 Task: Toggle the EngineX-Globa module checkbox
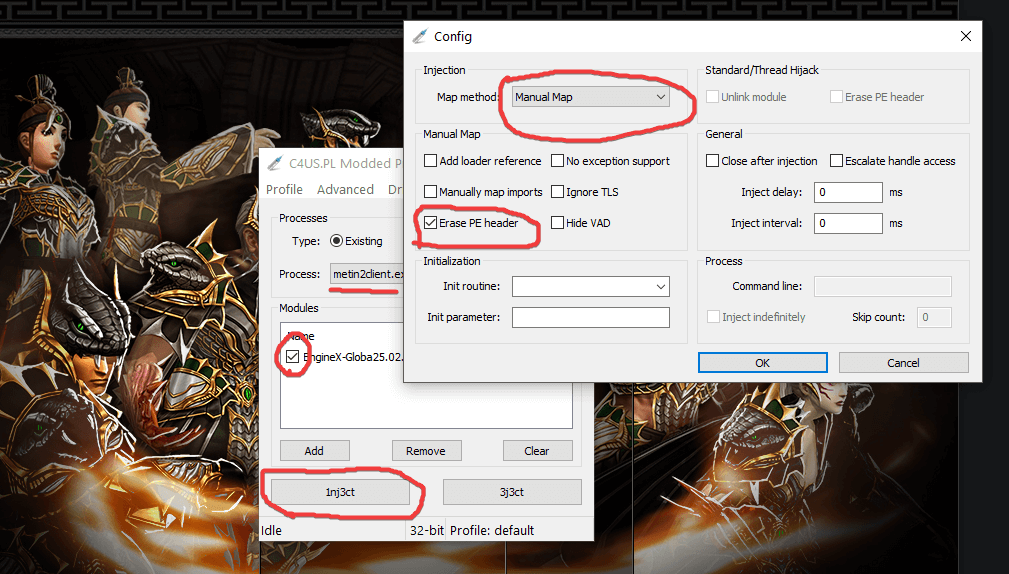[x=293, y=356]
